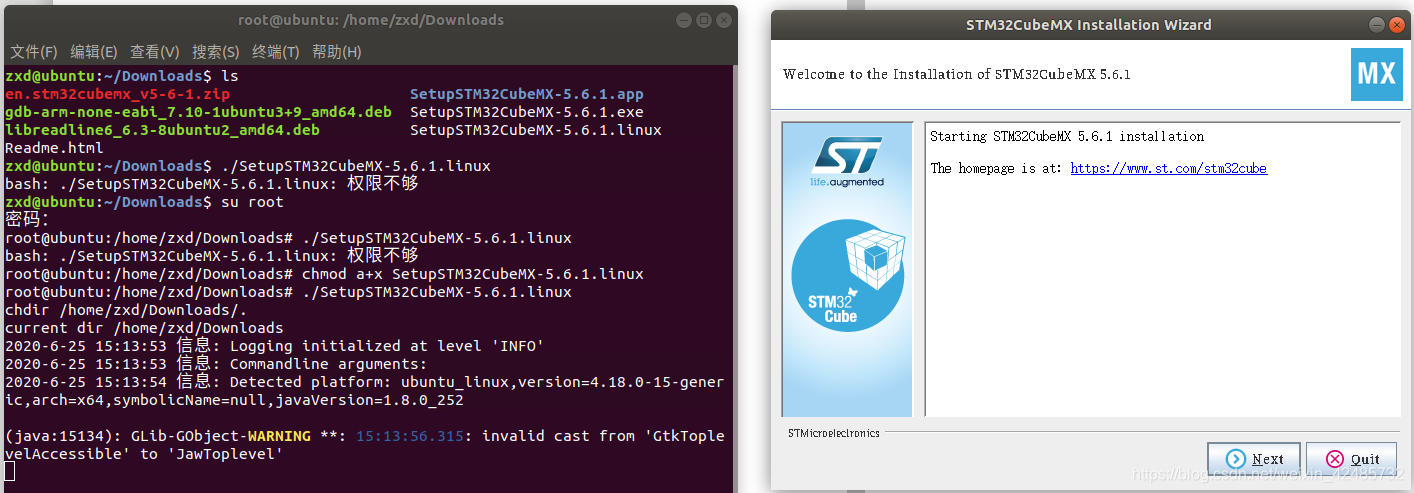This screenshot has height=493, width=1414.
Task: Click 'Starting STM32CubeMX 5.6.1 installation' text
Action: pos(1067,136)
